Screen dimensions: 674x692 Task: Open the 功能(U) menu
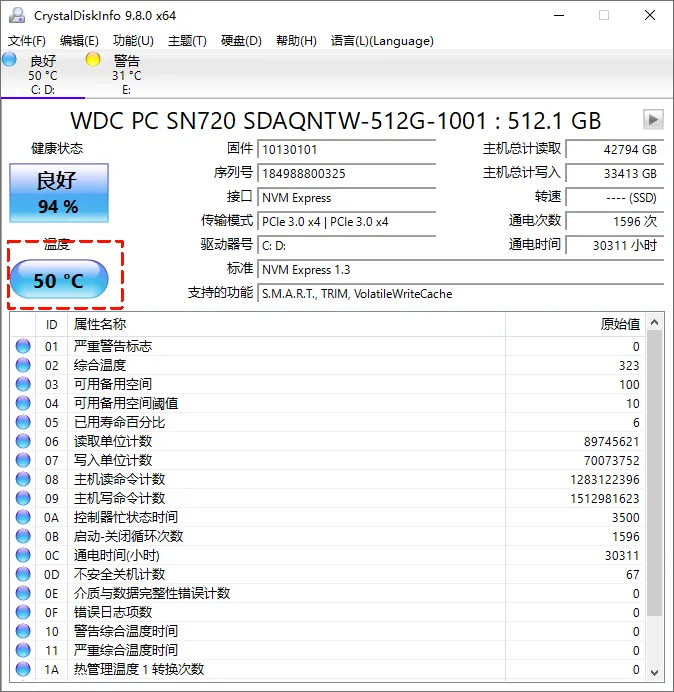click(133, 41)
